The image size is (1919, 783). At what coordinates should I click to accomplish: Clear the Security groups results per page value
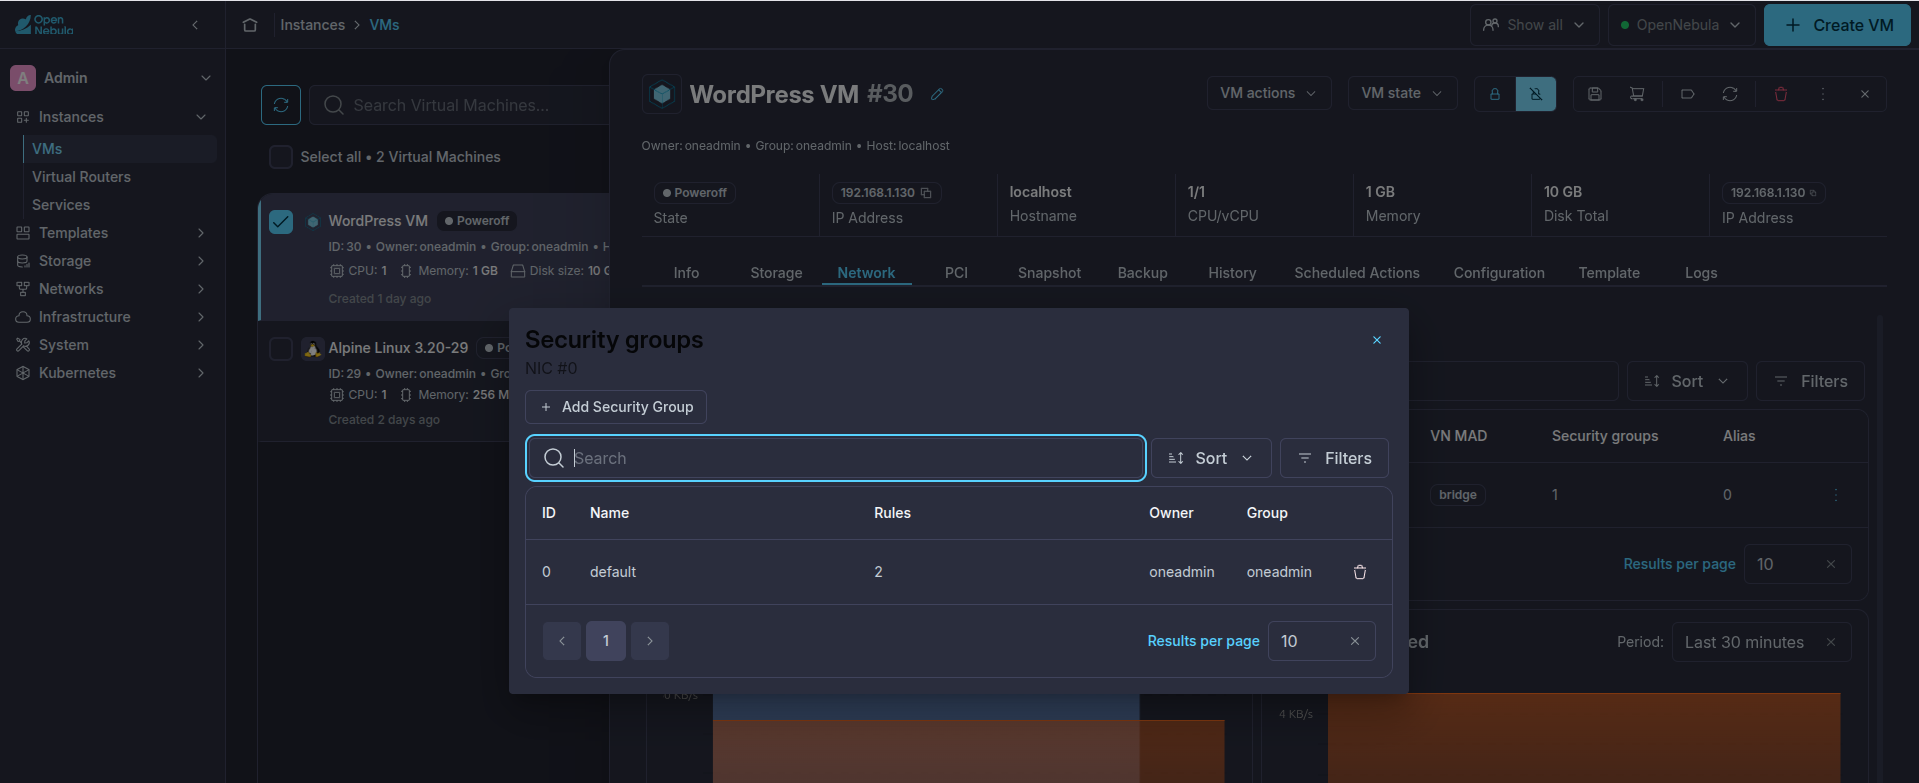tap(1355, 641)
